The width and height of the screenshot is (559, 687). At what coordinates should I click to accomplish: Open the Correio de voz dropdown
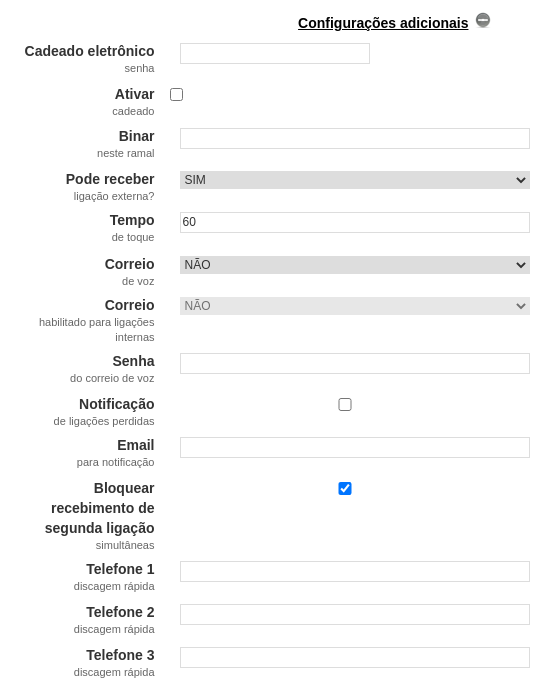point(355,265)
